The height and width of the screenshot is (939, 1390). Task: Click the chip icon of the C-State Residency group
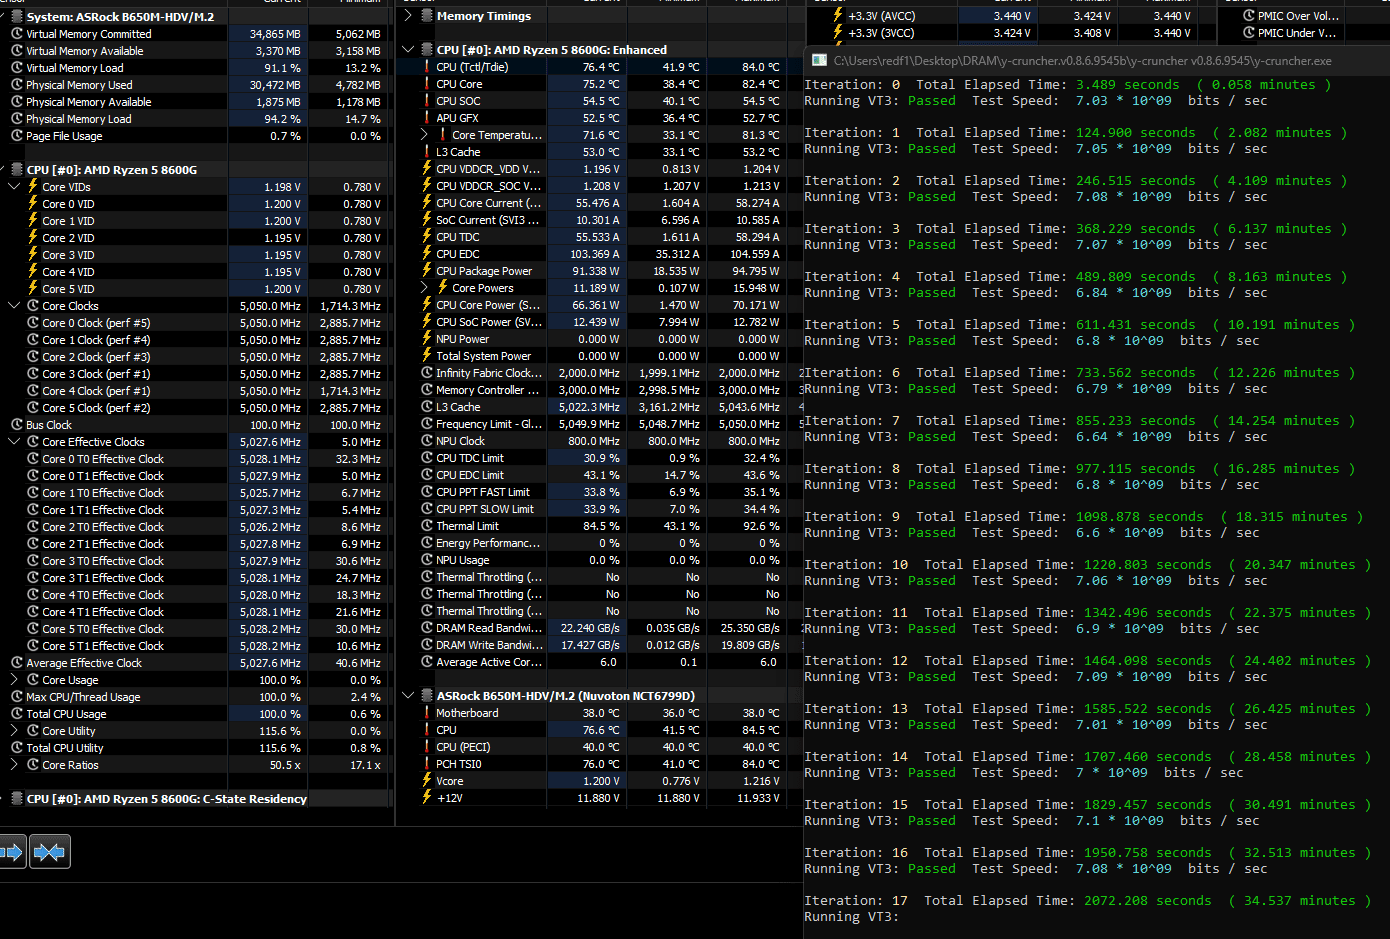[16, 799]
